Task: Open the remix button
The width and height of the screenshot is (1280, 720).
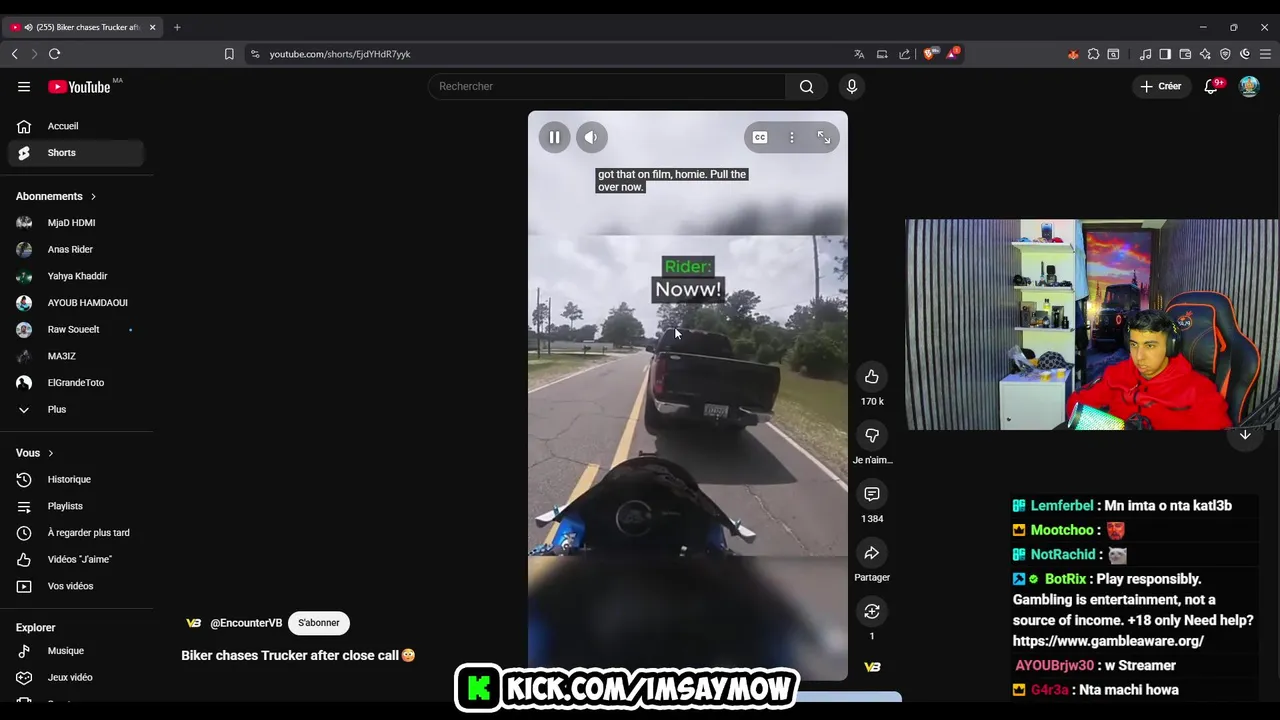Action: coord(872,611)
